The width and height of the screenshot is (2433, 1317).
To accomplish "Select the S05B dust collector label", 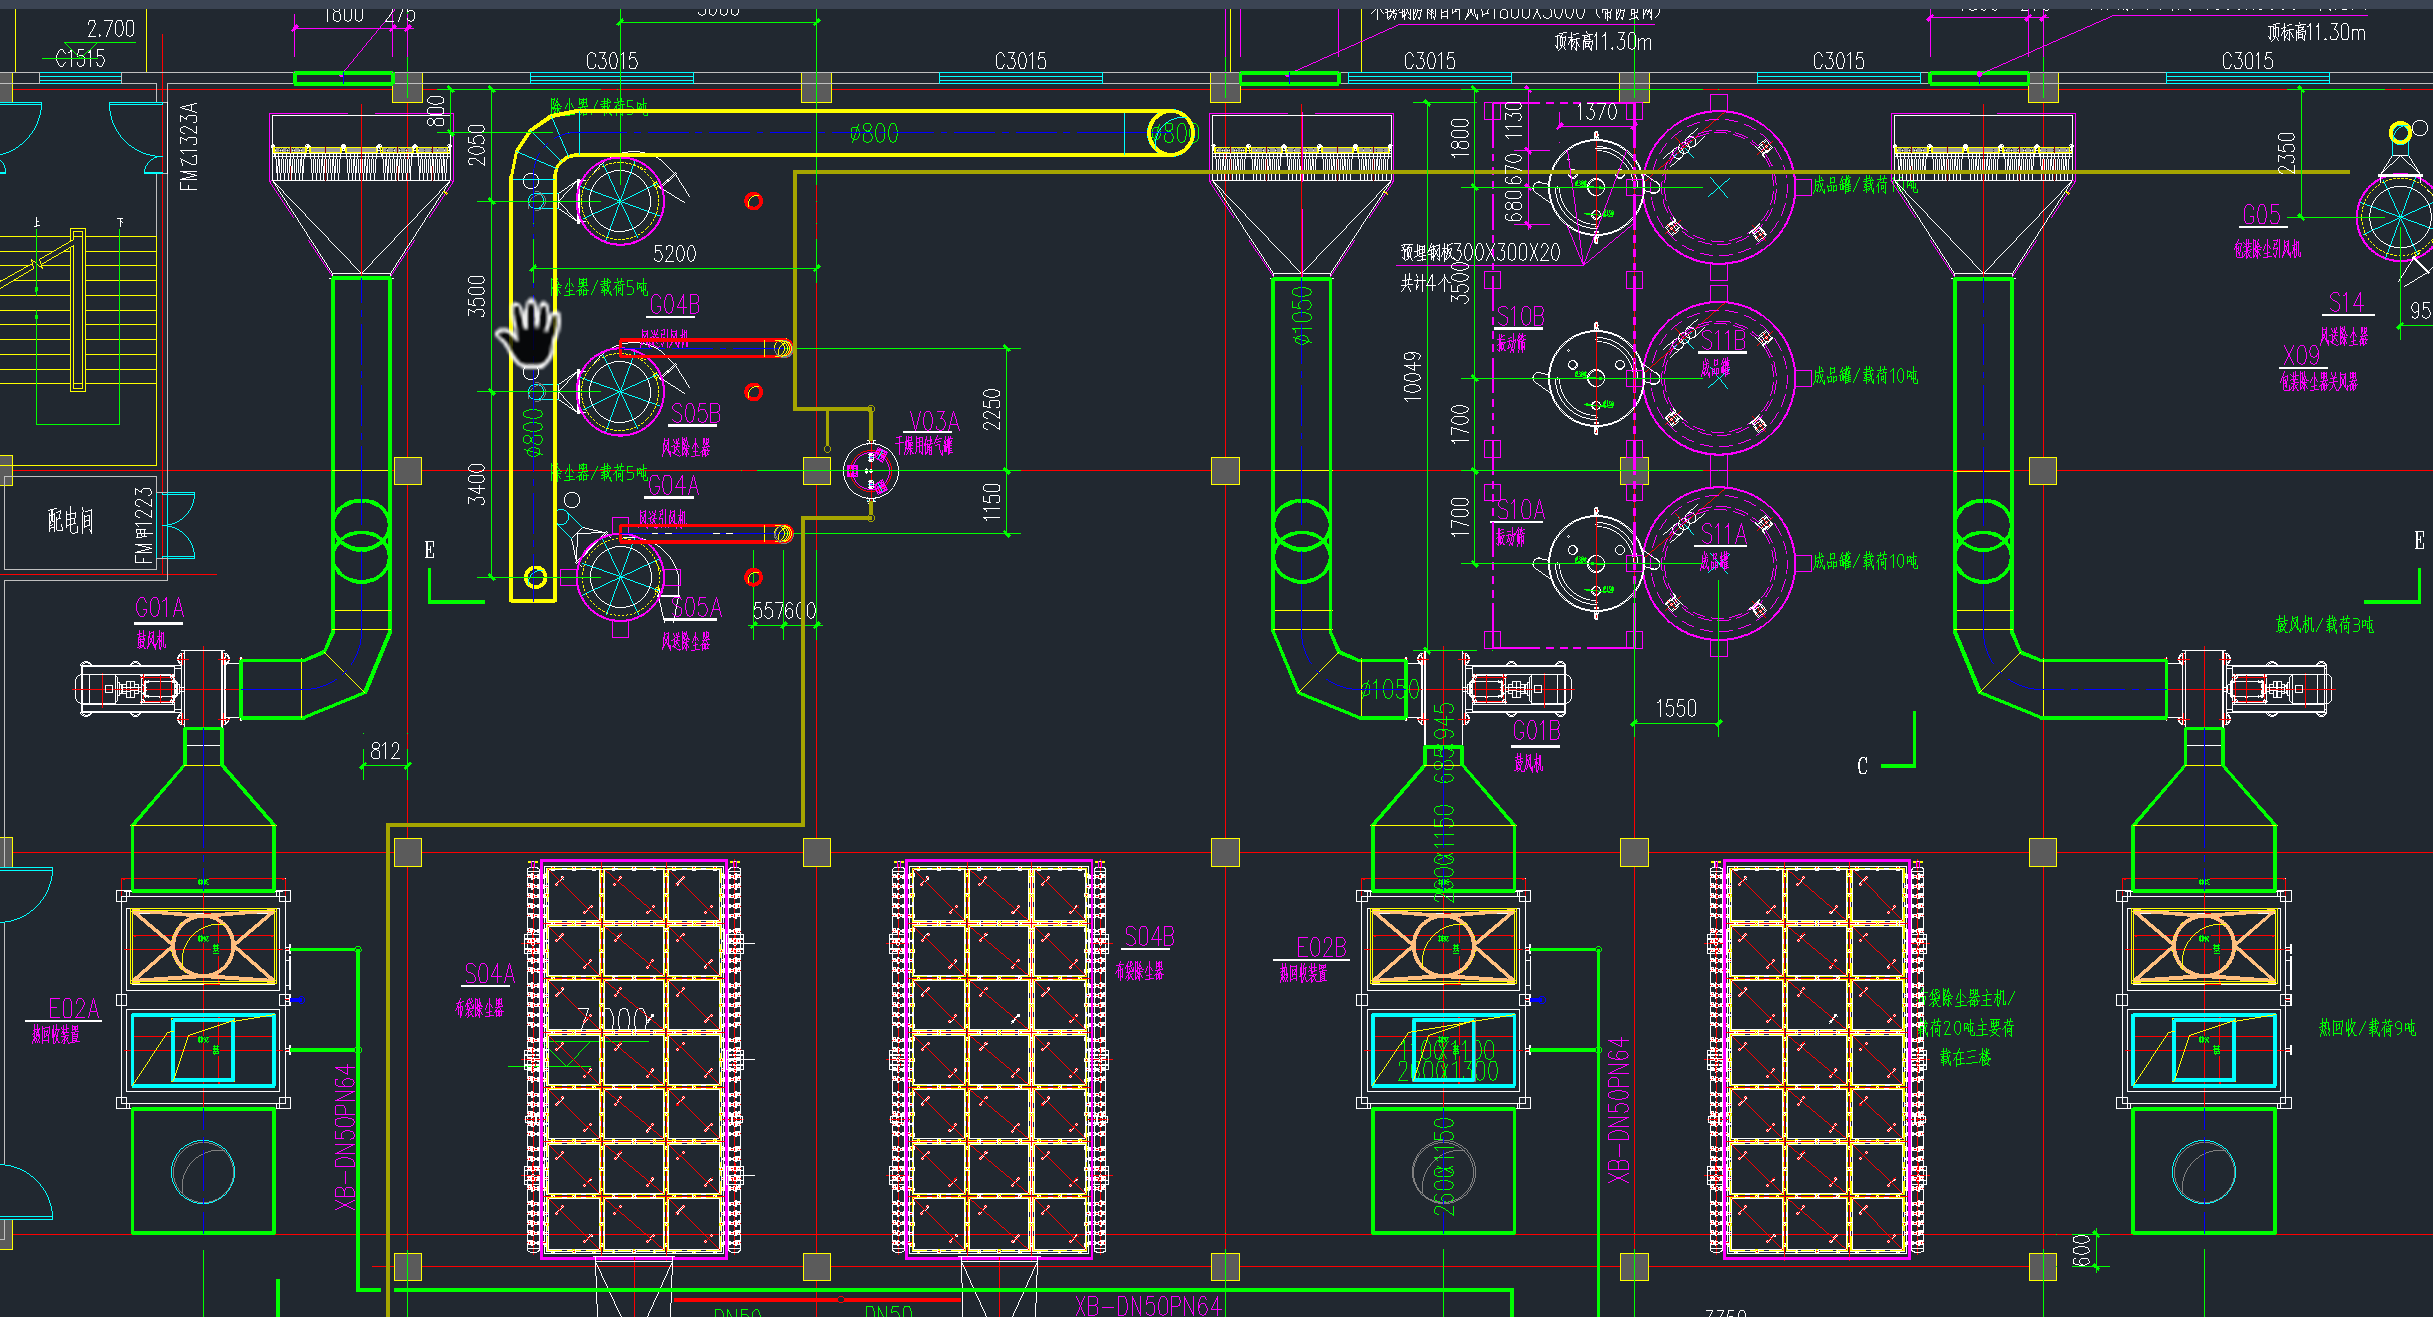I will coord(695,414).
